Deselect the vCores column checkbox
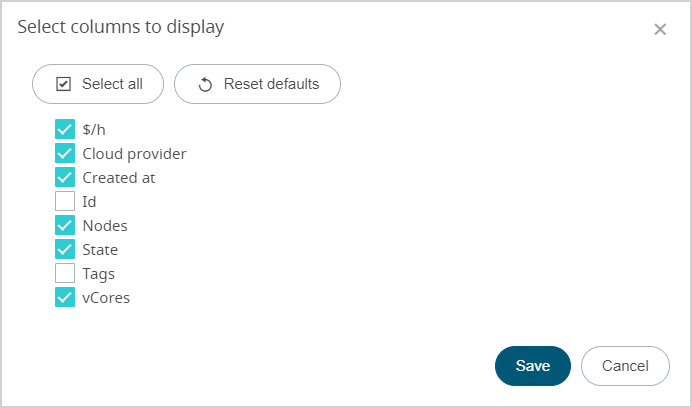This screenshot has width=692, height=408. 65,297
